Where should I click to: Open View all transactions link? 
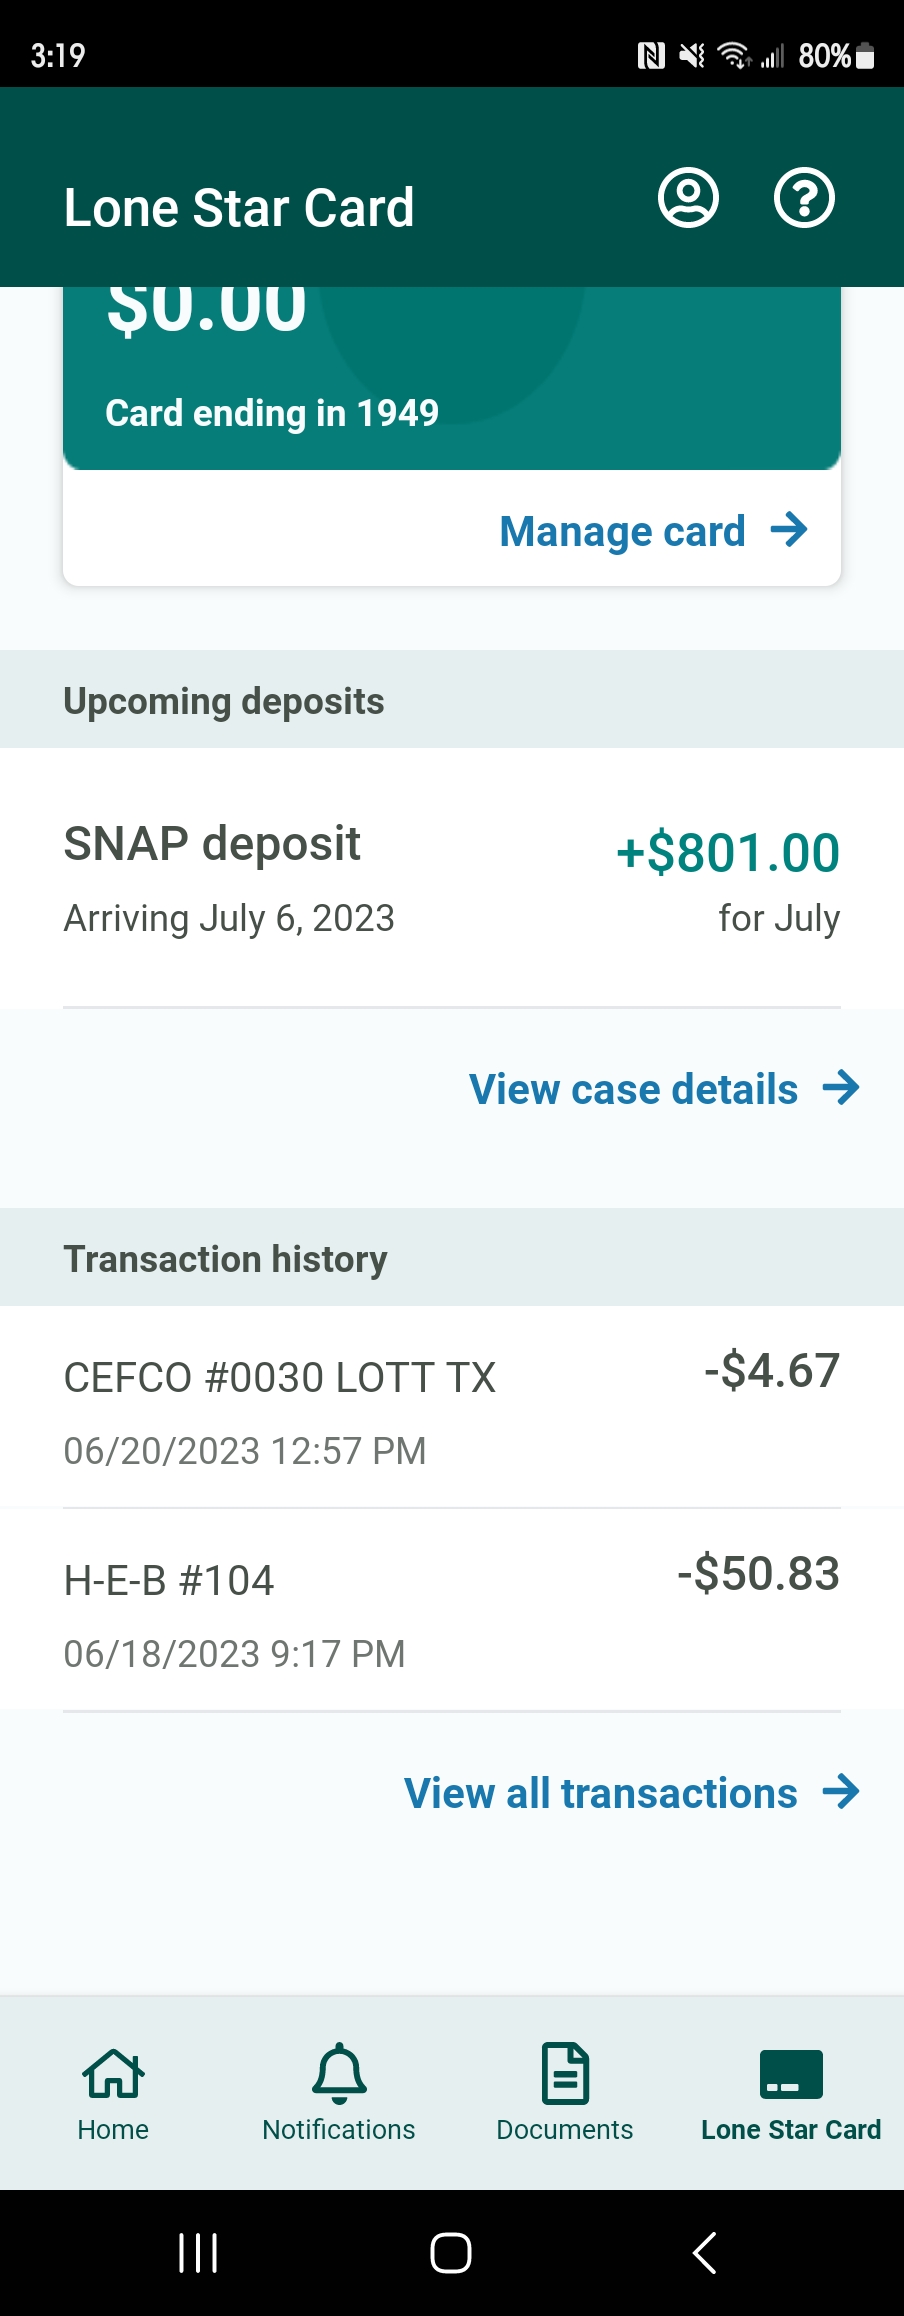(600, 1793)
